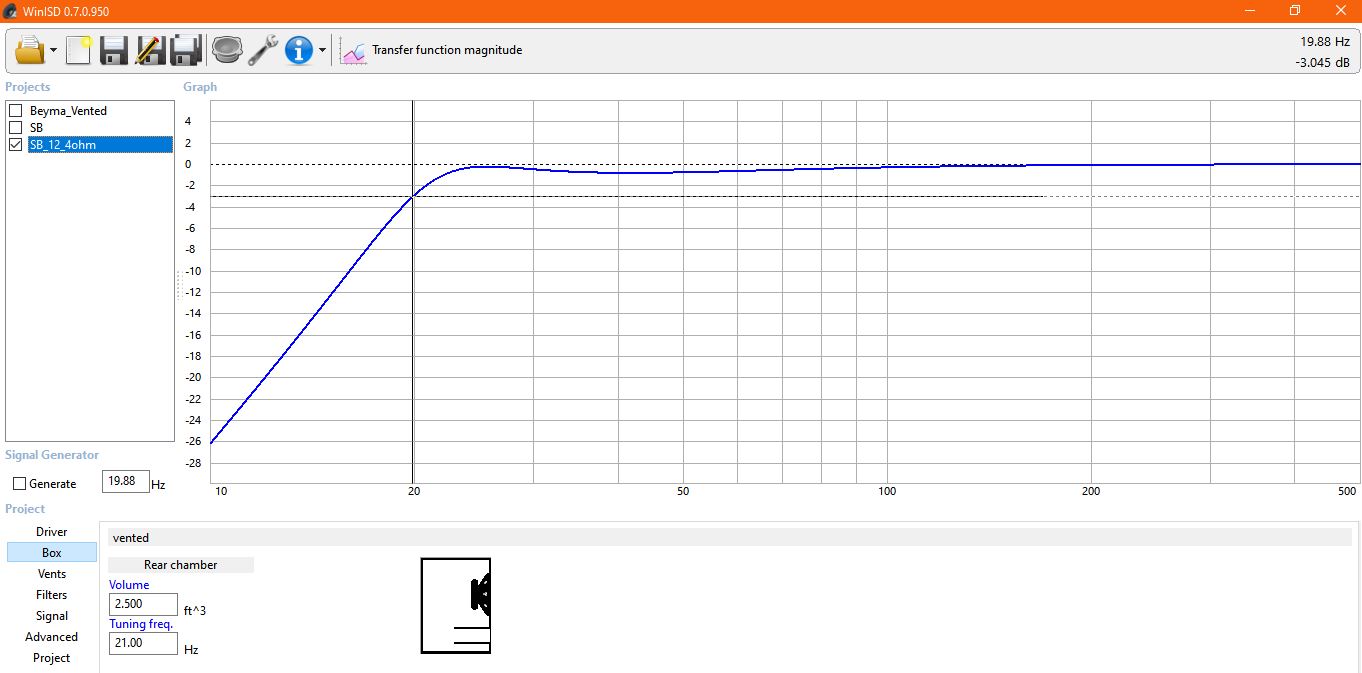Click the vented box diagram thumbnail
Screen dimensions: 1362x673
pos(456,605)
